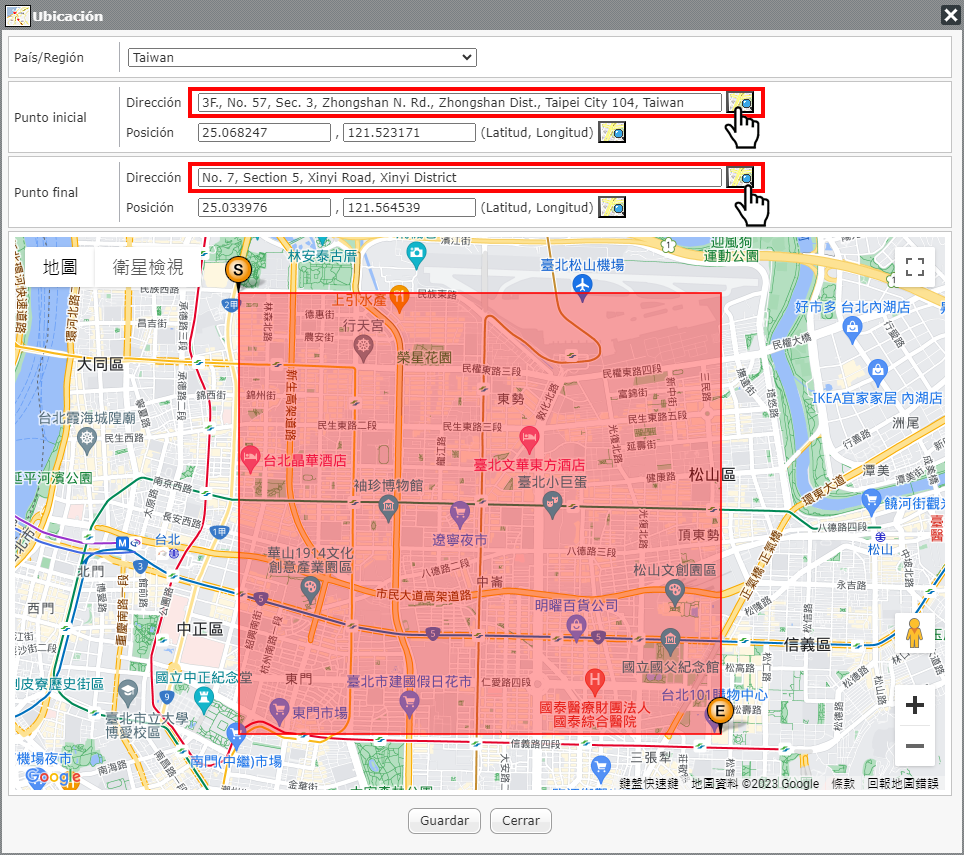Image resolution: width=964 pixels, height=855 pixels.
Task: Open the País/Región Taiwan dropdown
Action: 302,57
